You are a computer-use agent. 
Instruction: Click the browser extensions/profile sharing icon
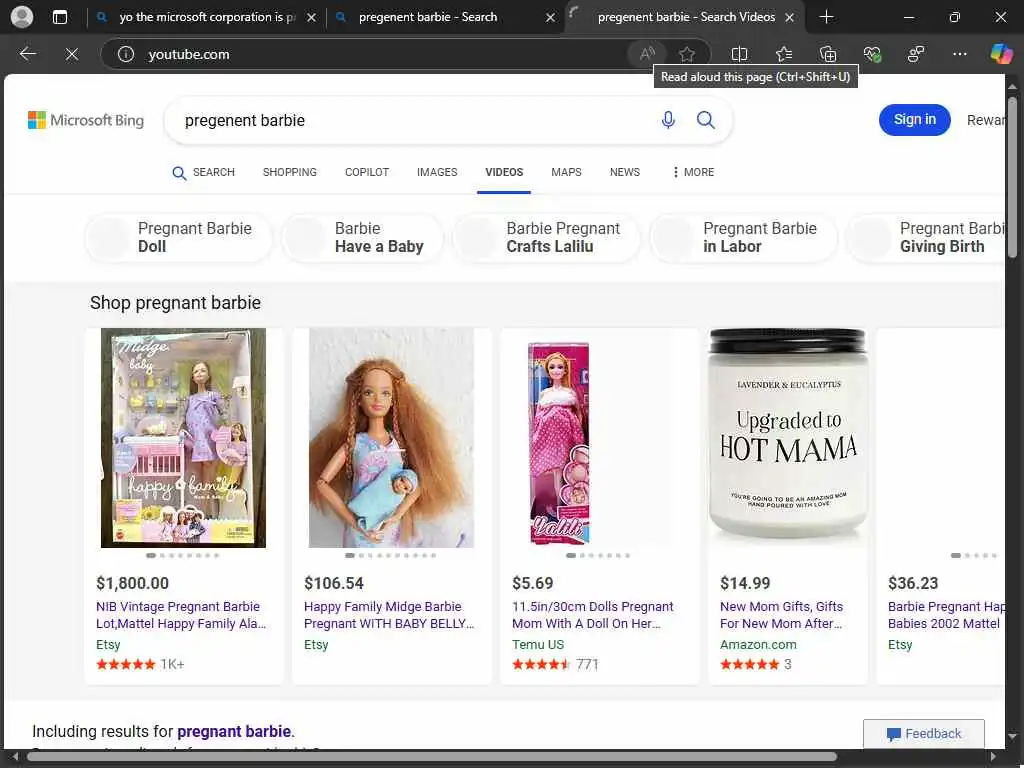[x=916, y=54]
